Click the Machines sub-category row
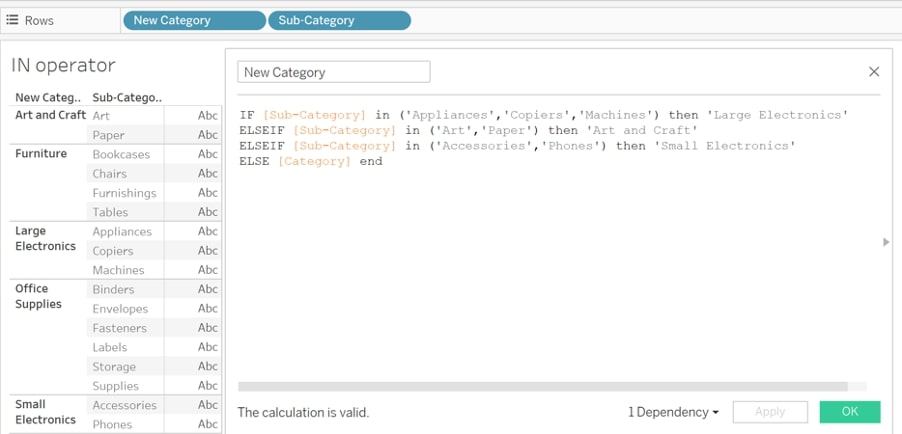Screen dimensions: 902x434 (125, 270)
